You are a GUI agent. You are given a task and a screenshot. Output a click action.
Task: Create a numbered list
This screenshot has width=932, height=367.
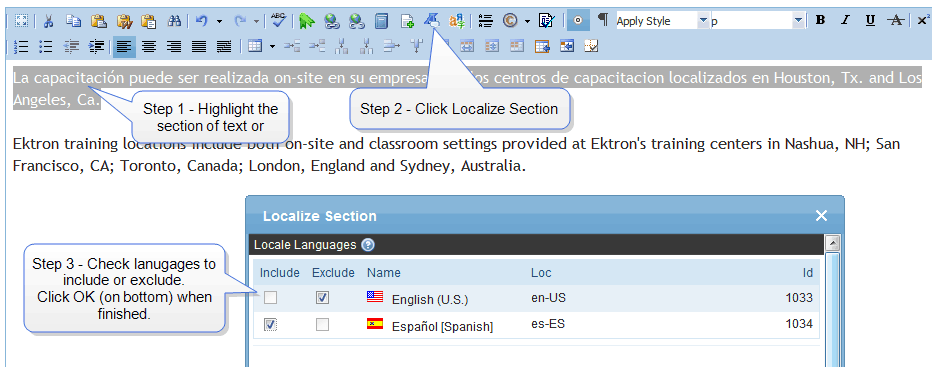tap(21, 46)
